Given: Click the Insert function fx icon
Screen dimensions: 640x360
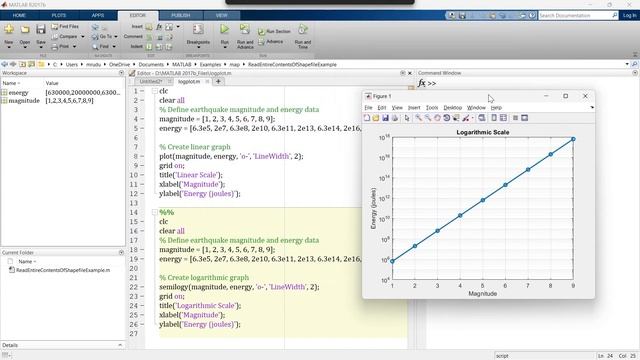Looking at the screenshot, I should pyautogui.click(x=159, y=27).
